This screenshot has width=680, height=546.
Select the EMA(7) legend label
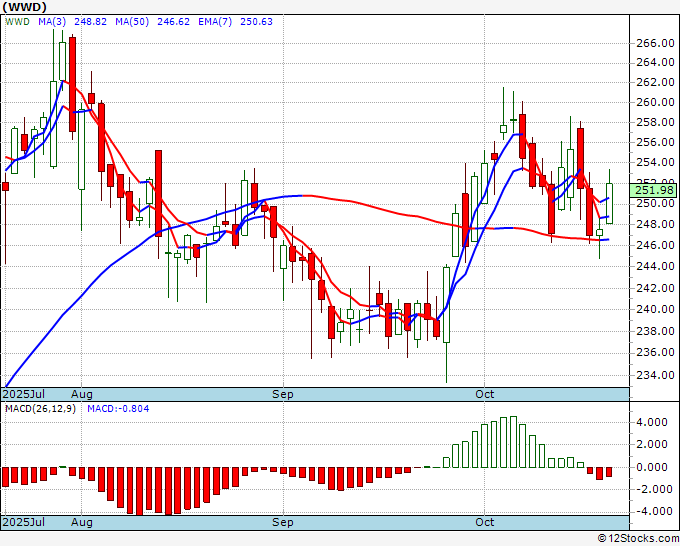tap(215, 21)
